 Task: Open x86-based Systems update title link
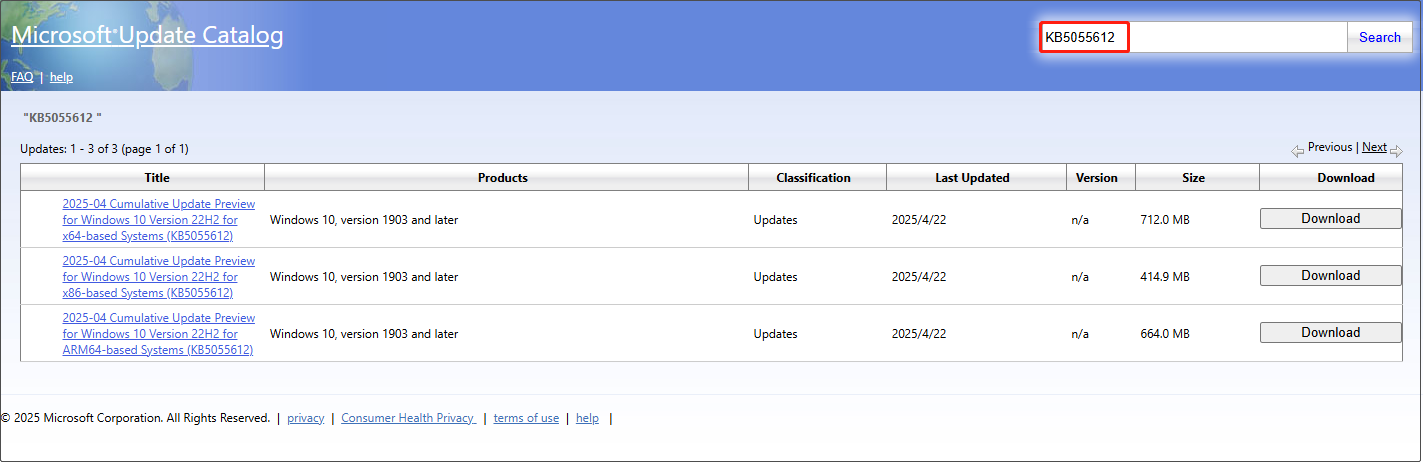tap(158, 277)
